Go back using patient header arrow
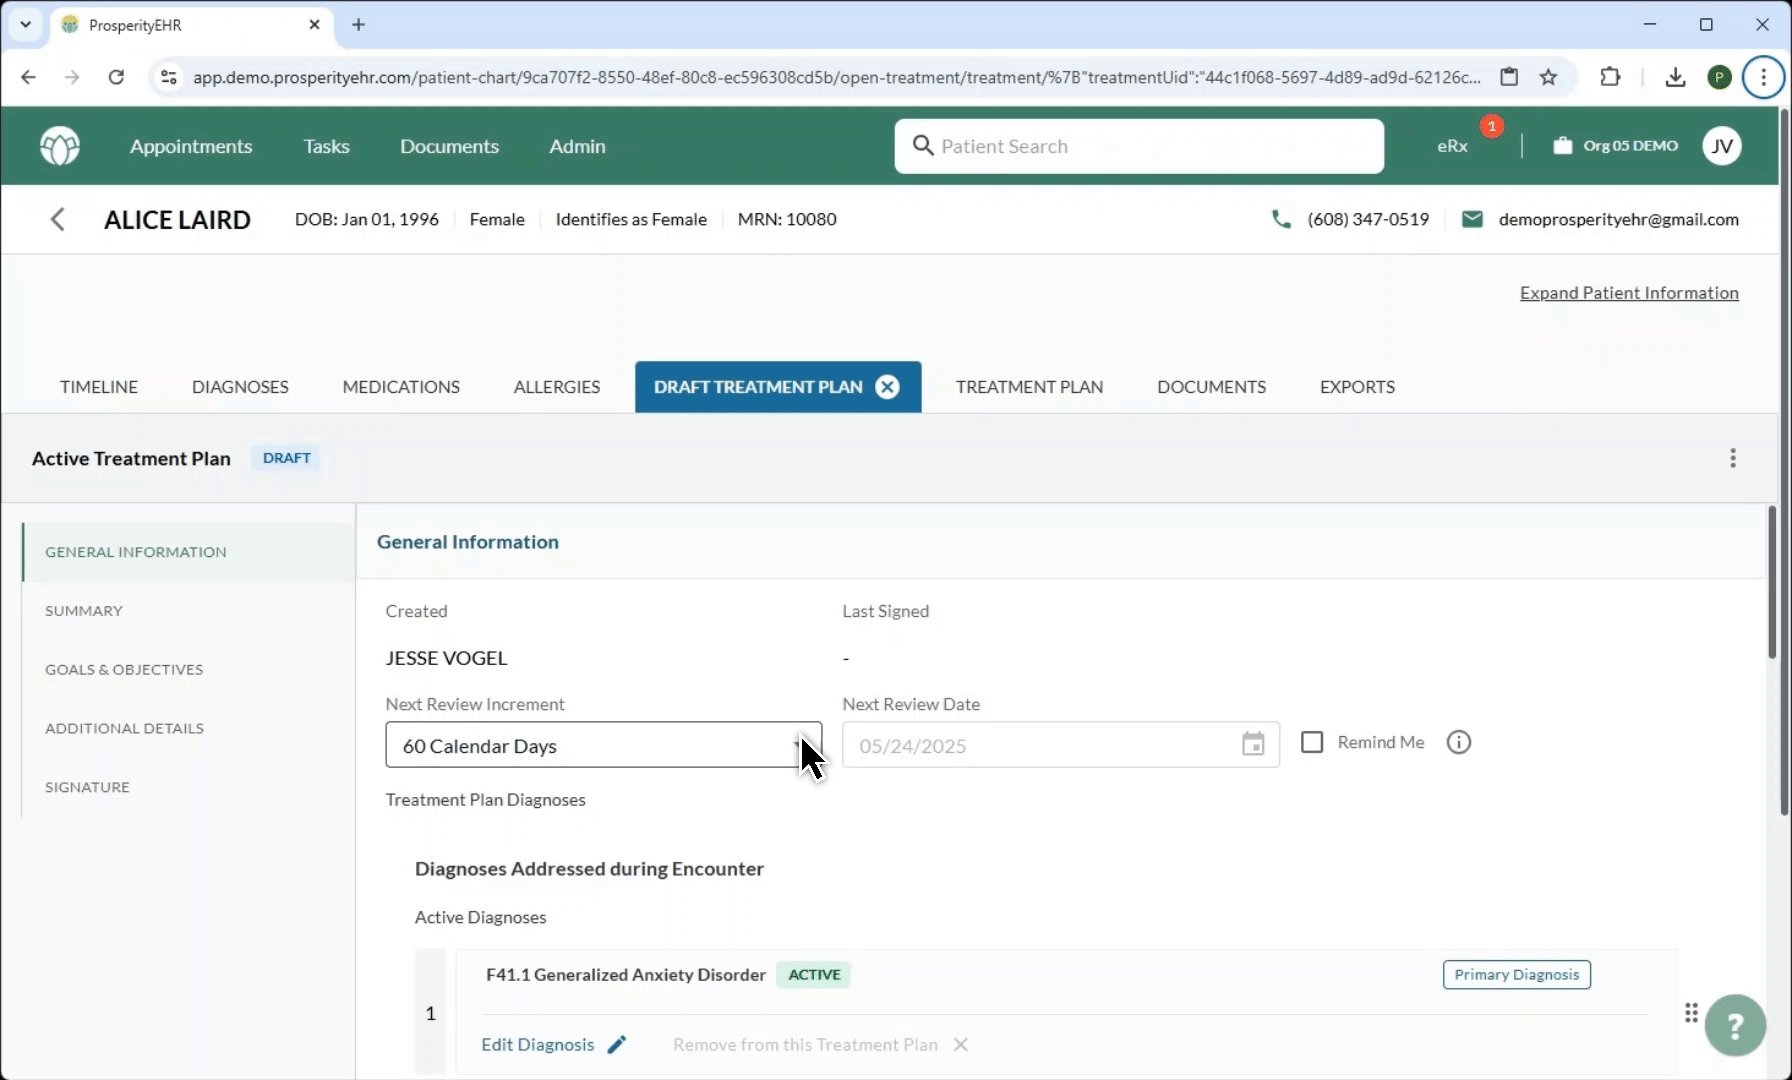 click(x=58, y=220)
